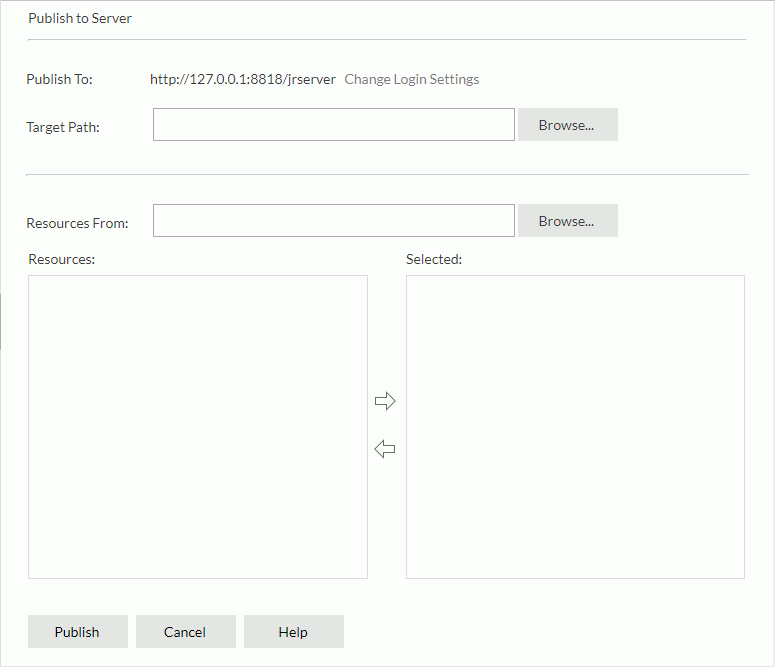This screenshot has width=775, height=667.
Task: Browse for the Target Path
Action: tap(567, 125)
